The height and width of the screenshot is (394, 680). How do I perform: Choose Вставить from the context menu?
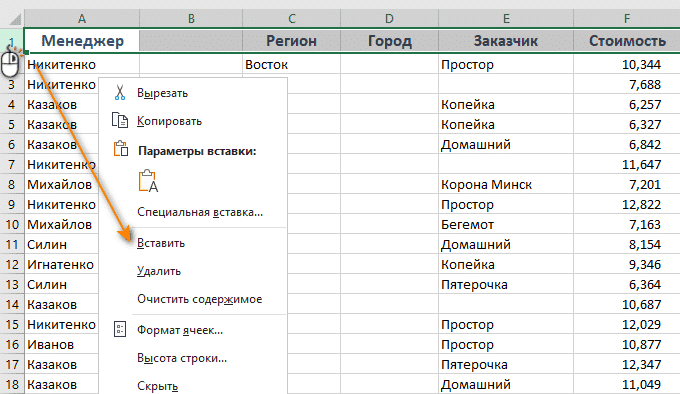click(x=161, y=243)
